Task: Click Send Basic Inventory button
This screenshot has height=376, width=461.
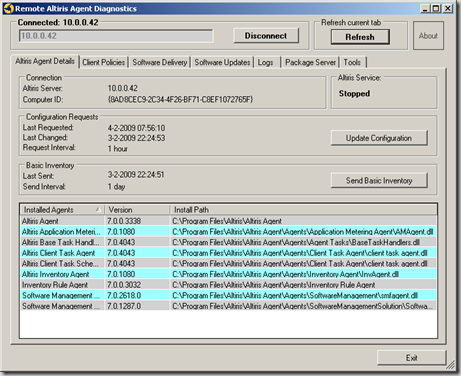Action: [x=379, y=180]
